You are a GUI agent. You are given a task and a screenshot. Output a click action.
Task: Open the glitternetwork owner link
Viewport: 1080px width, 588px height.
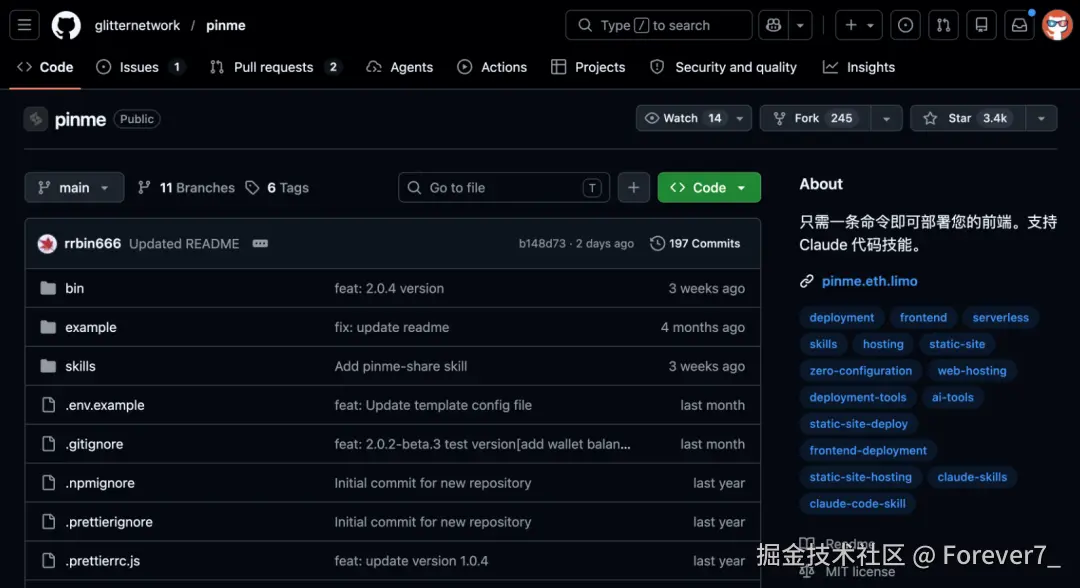pyautogui.click(x=137, y=25)
